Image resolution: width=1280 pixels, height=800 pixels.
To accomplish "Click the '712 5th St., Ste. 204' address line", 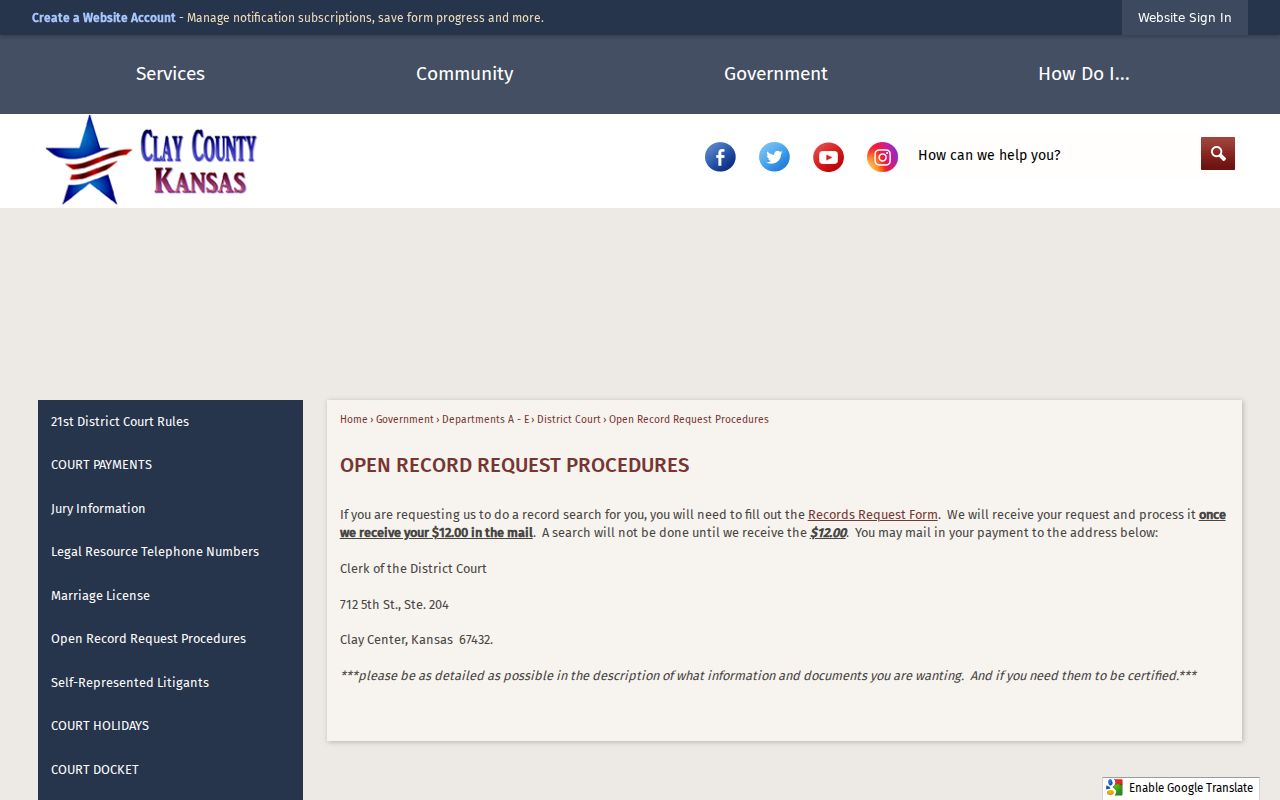I will (x=395, y=605).
